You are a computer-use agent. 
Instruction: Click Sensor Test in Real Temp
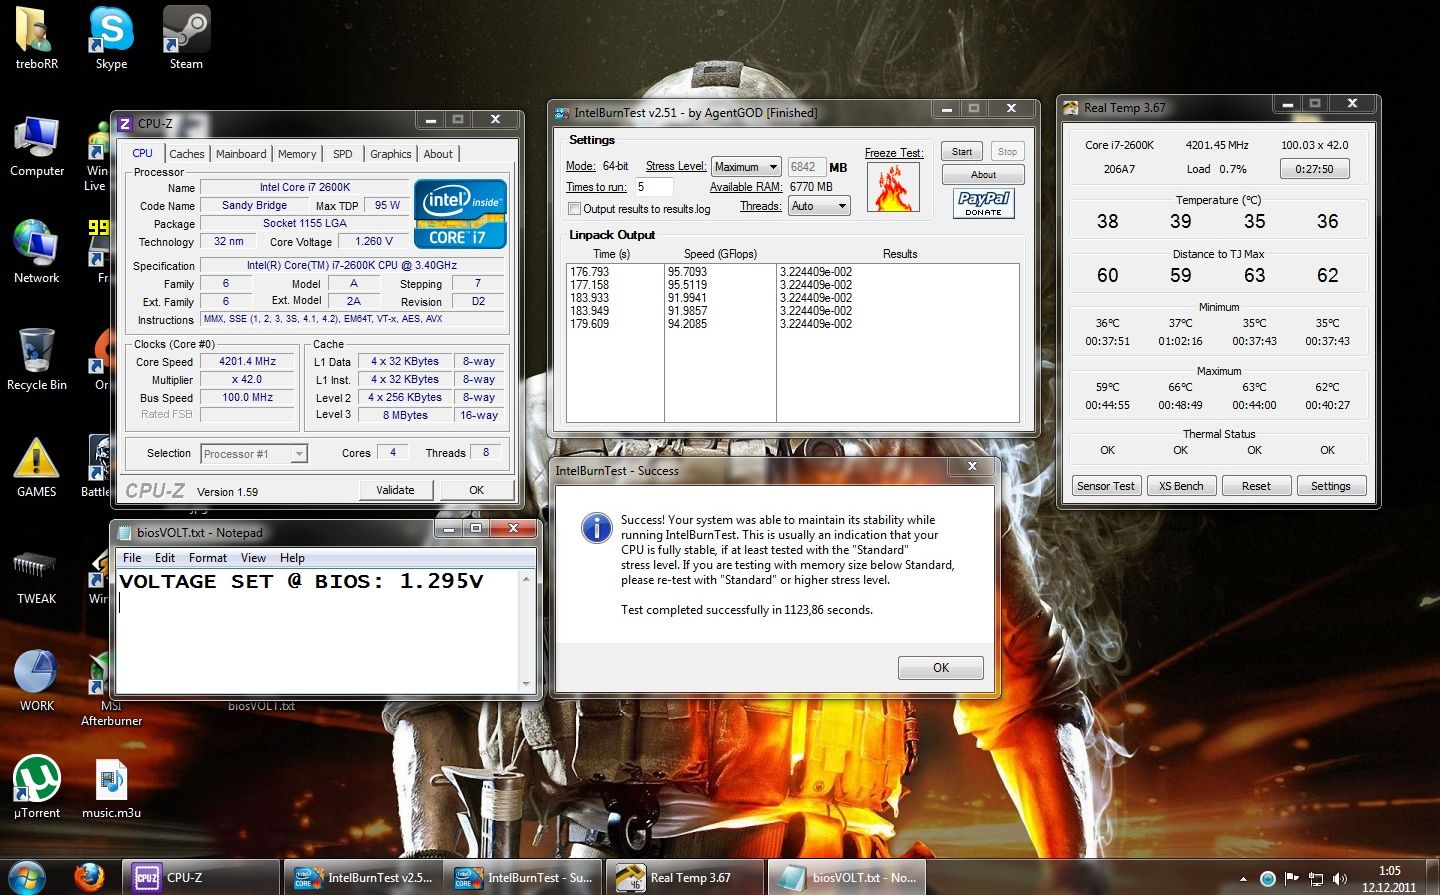(1106, 486)
